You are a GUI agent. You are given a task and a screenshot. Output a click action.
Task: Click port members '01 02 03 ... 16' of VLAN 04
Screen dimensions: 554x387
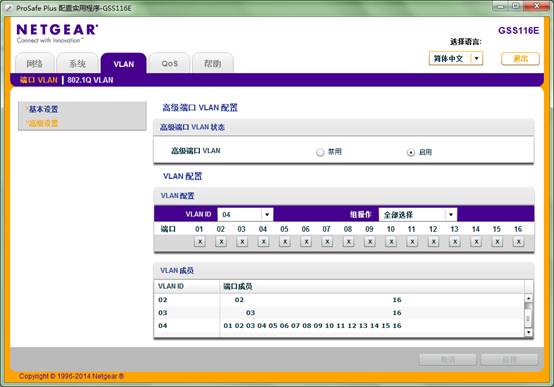point(312,326)
